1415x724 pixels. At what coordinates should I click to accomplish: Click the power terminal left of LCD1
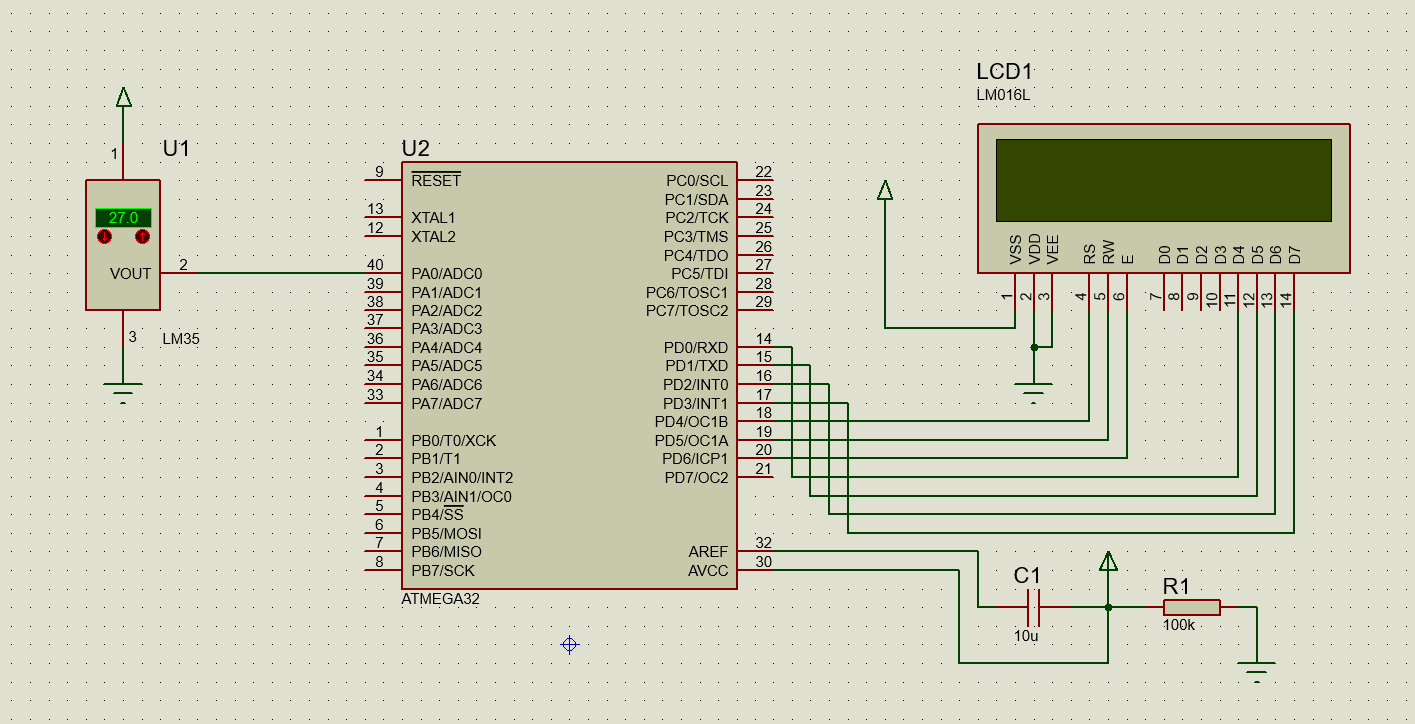pos(885,190)
